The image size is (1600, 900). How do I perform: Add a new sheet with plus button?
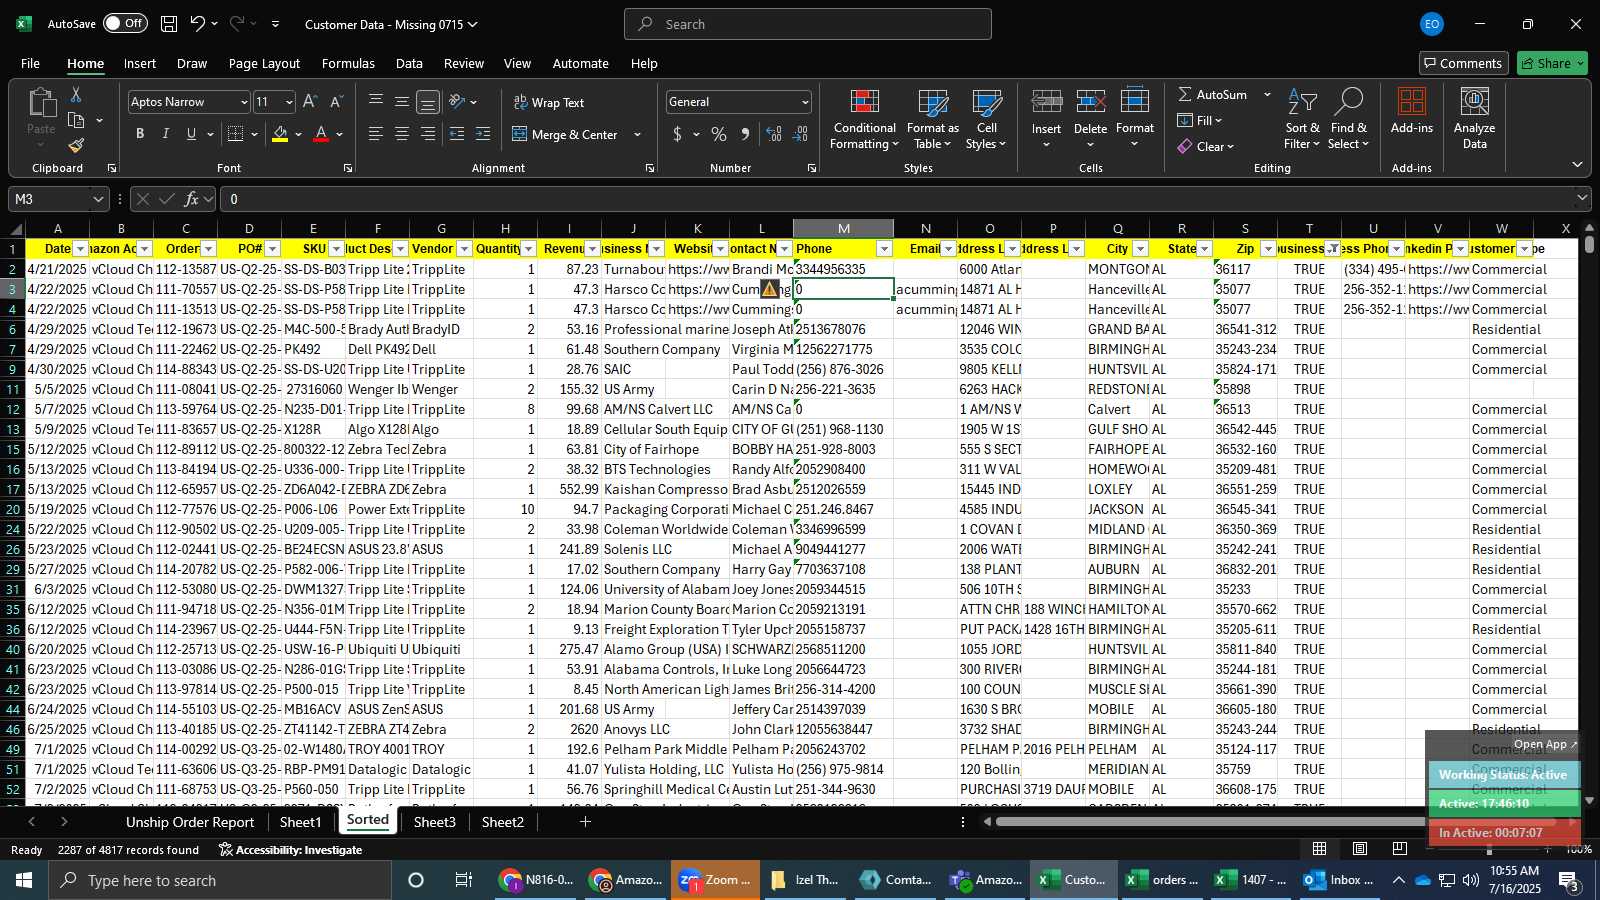pyautogui.click(x=585, y=822)
